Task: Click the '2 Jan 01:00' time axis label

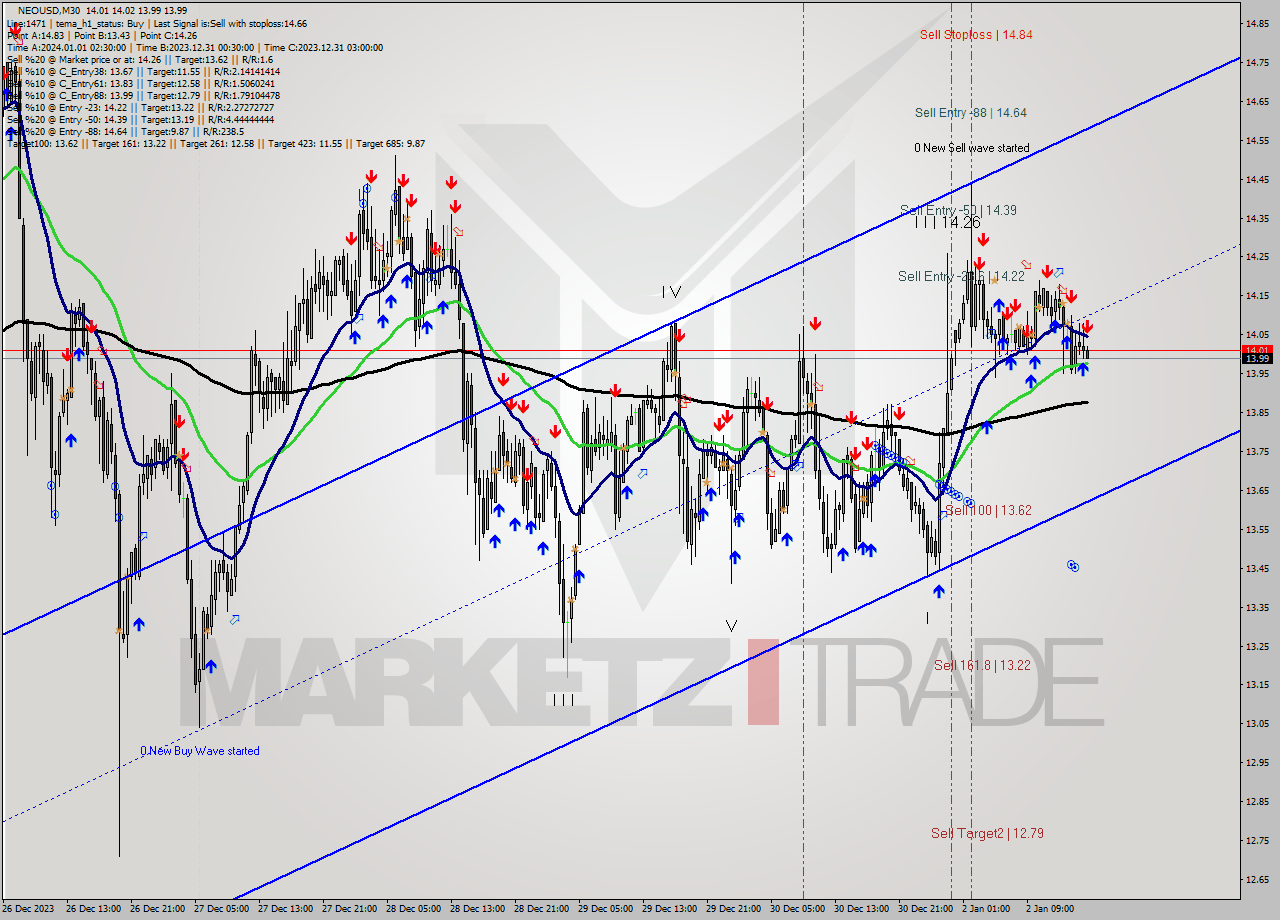Action: [986, 909]
